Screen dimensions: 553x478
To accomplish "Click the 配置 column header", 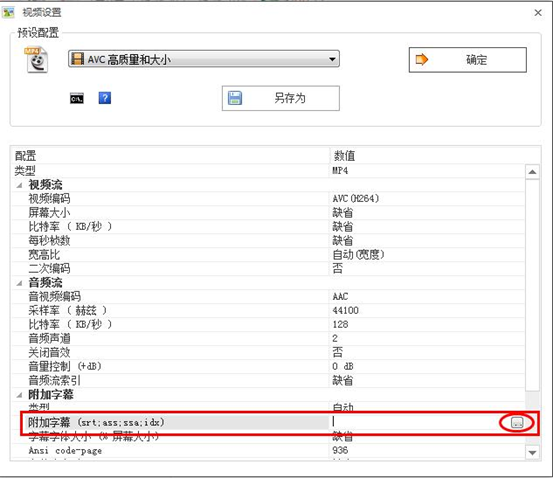I will [171, 156].
